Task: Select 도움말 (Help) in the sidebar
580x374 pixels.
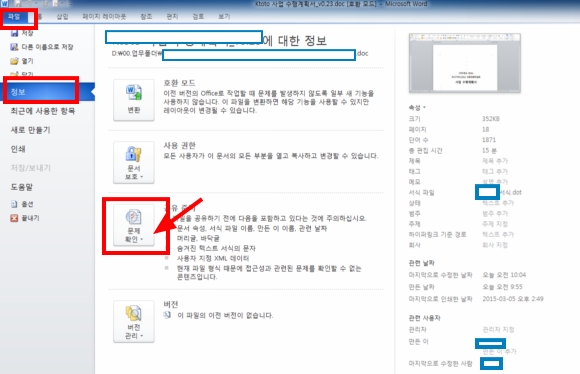Action: tap(21, 187)
